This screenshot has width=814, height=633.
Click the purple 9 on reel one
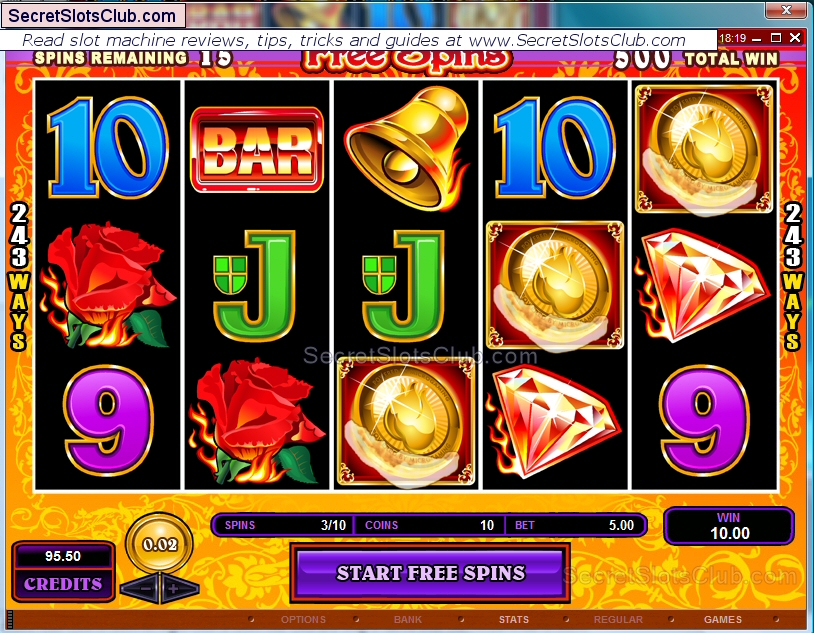108,421
